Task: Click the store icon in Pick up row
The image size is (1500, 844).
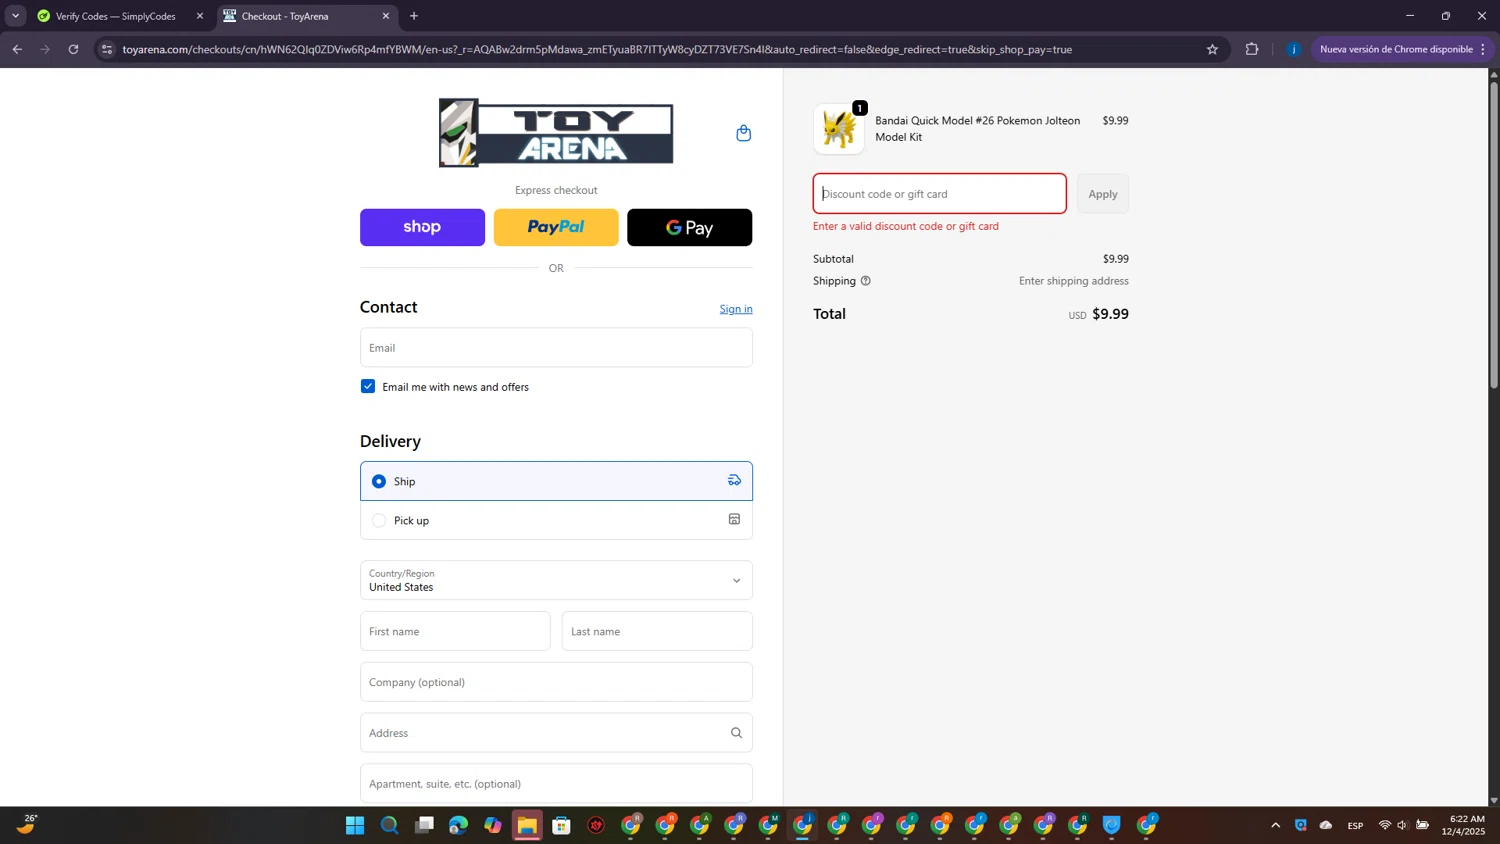Action: click(x=734, y=520)
